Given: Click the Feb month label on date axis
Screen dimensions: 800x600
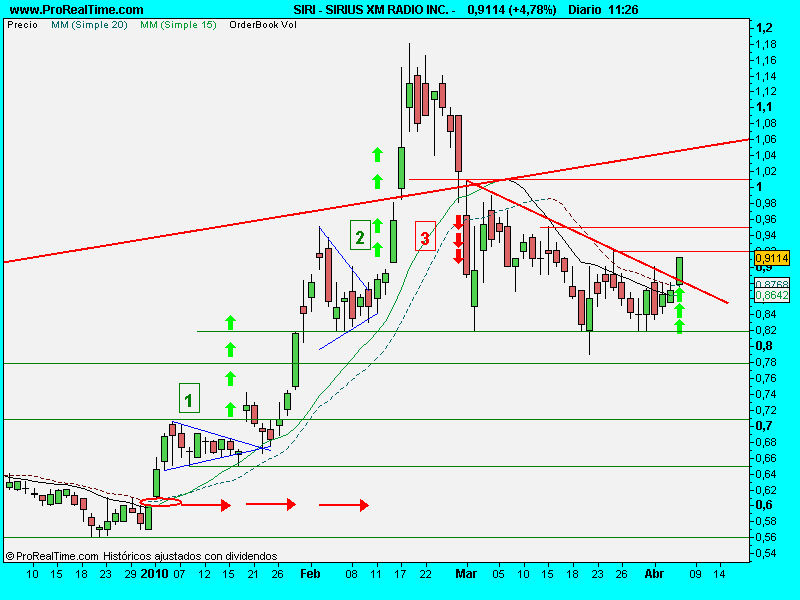Looking at the screenshot, I should point(310,574).
